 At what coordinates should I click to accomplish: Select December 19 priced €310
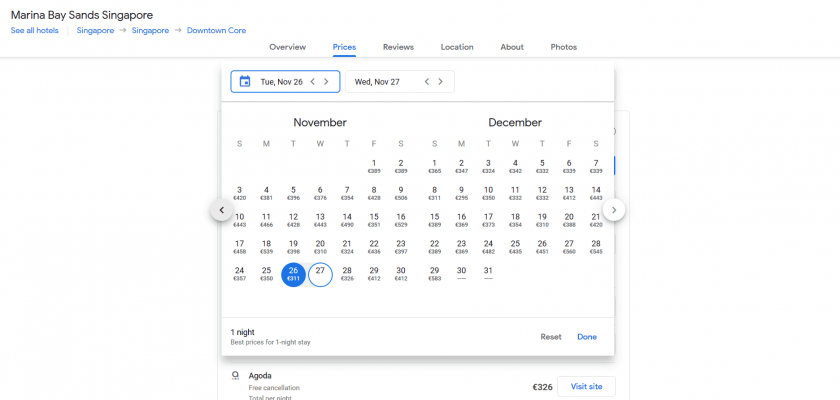tap(542, 220)
